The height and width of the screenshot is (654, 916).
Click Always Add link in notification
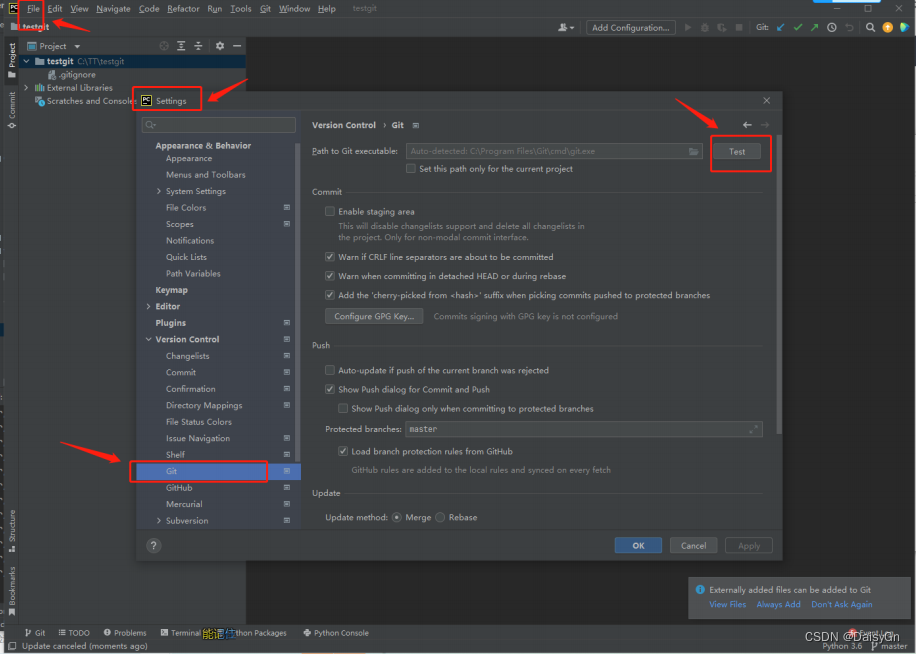778,604
